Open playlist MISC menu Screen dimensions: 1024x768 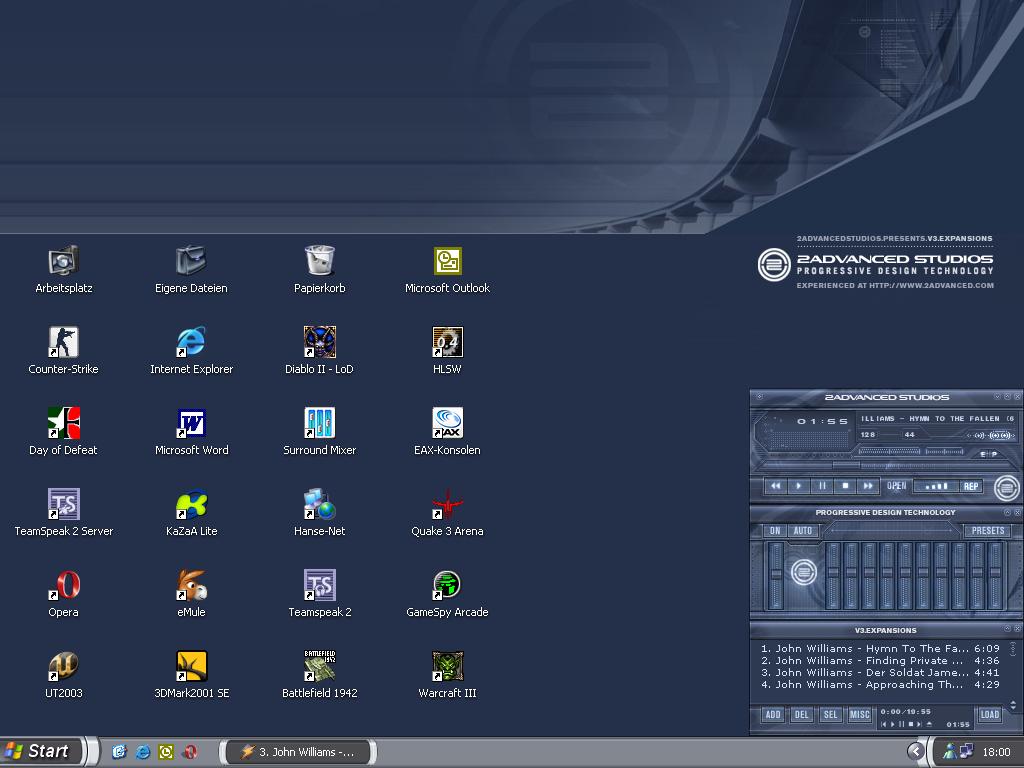pyautogui.click(x=859, y=714)
